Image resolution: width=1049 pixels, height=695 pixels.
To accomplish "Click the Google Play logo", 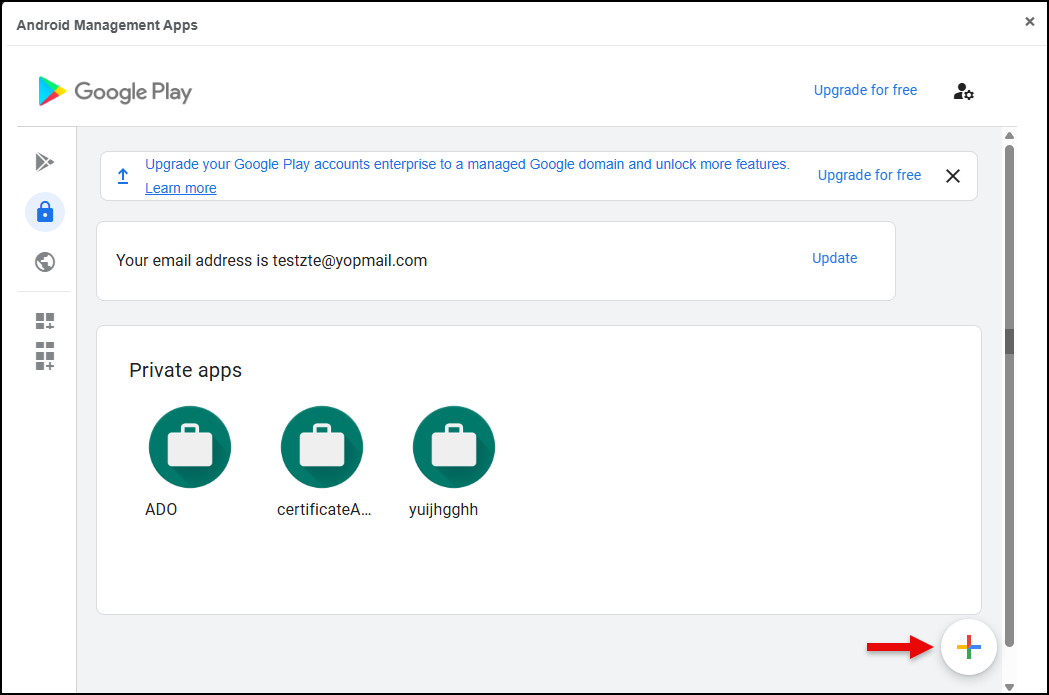I will pyautogui.click(x=115, y=92).
